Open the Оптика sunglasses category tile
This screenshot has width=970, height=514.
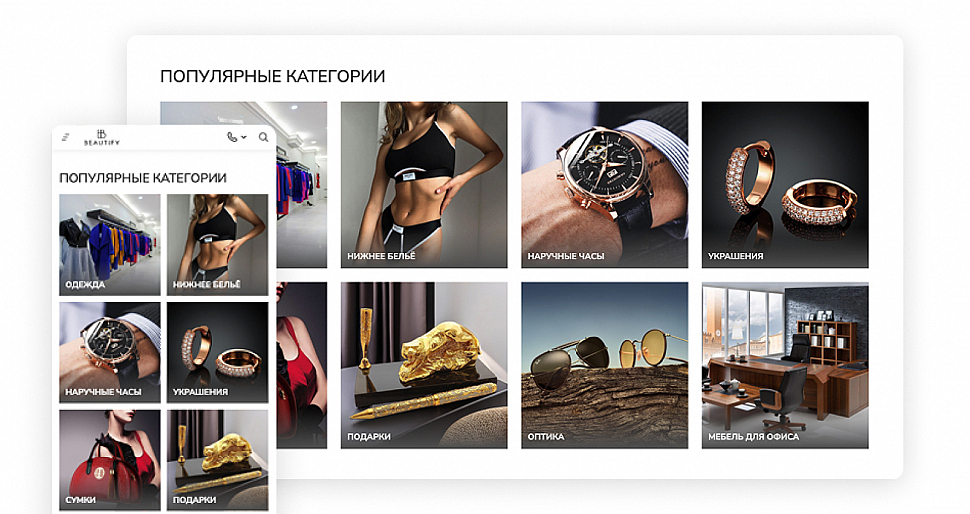click(x=604, y=366)
